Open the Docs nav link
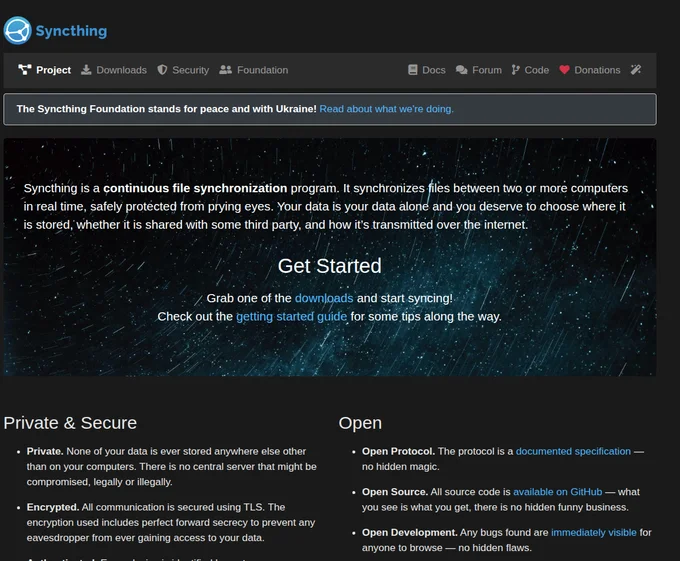This screenshot has width=680, height=561. [x=434, y=70]
